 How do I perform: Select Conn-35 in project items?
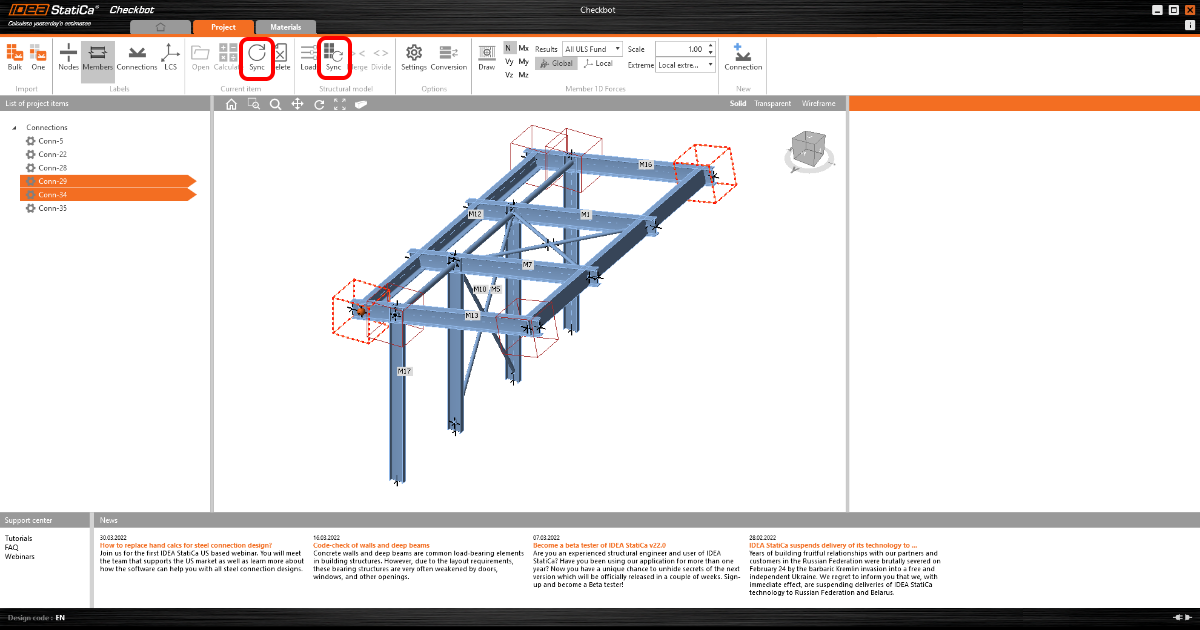point(53,208)
